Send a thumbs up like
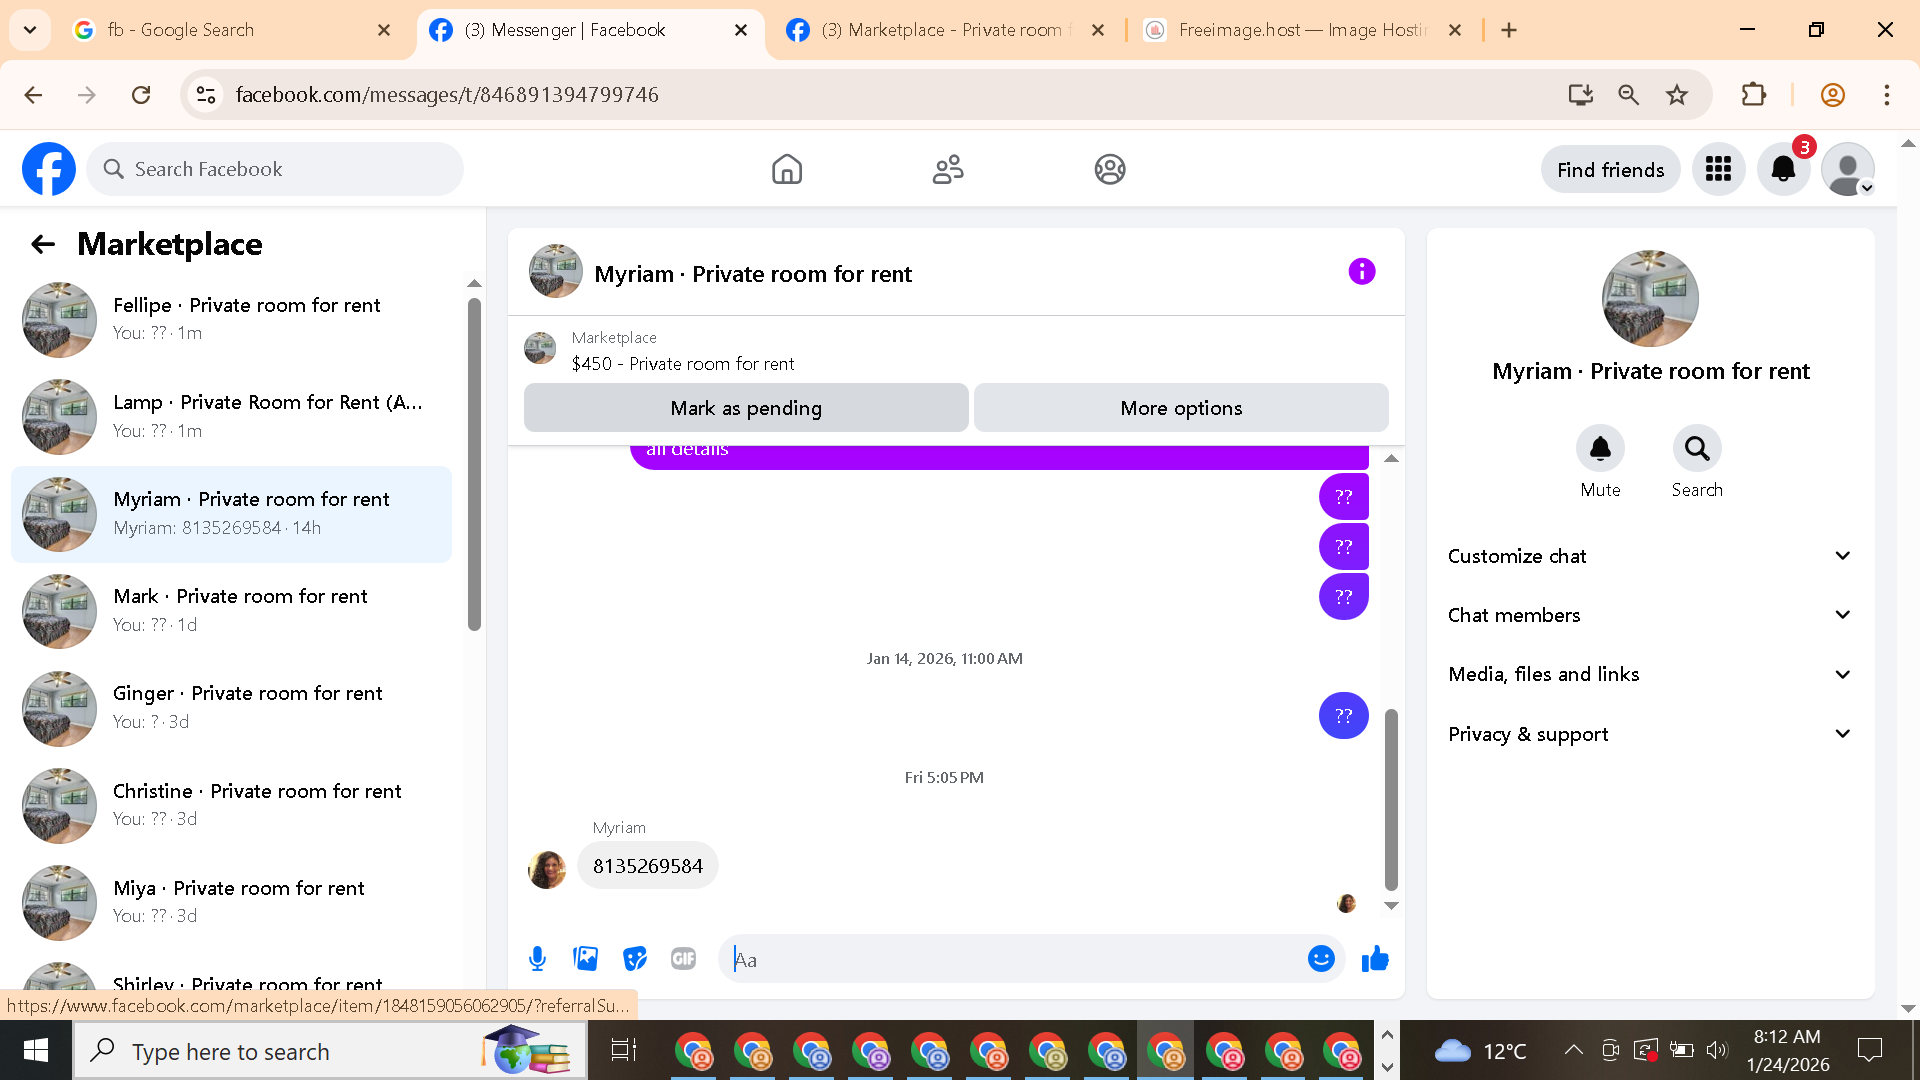 [1375, 959]
